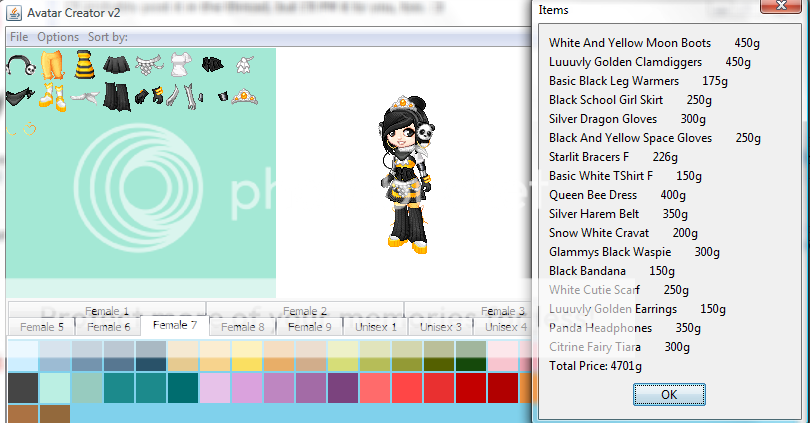Viewport: 810px width, 423px height.
Task: Open the File menu
Action: pos(19,37)
